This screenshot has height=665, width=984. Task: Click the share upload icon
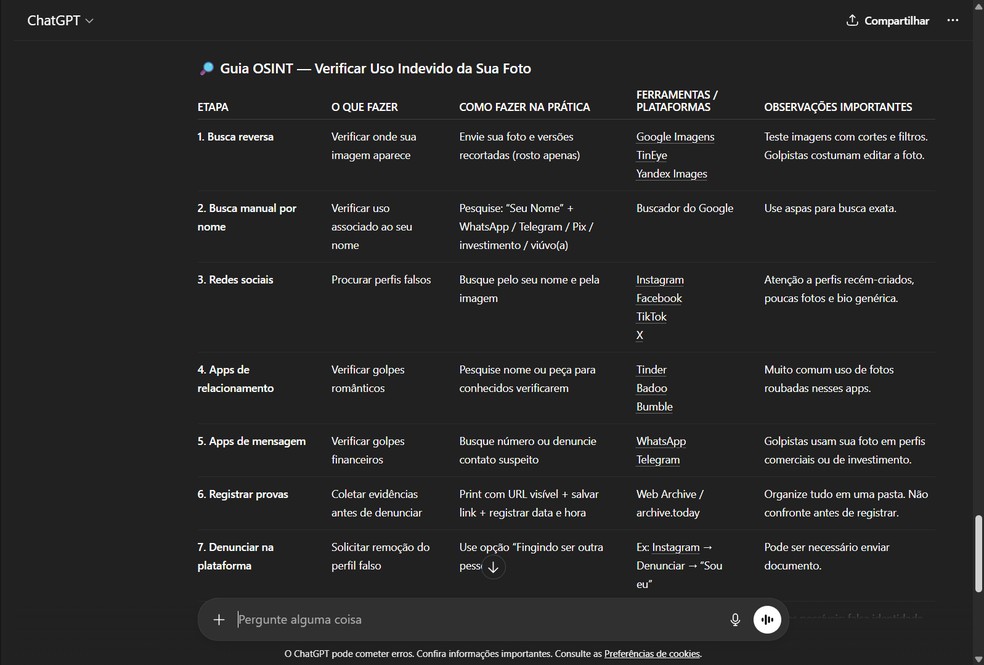click(852, 20)
